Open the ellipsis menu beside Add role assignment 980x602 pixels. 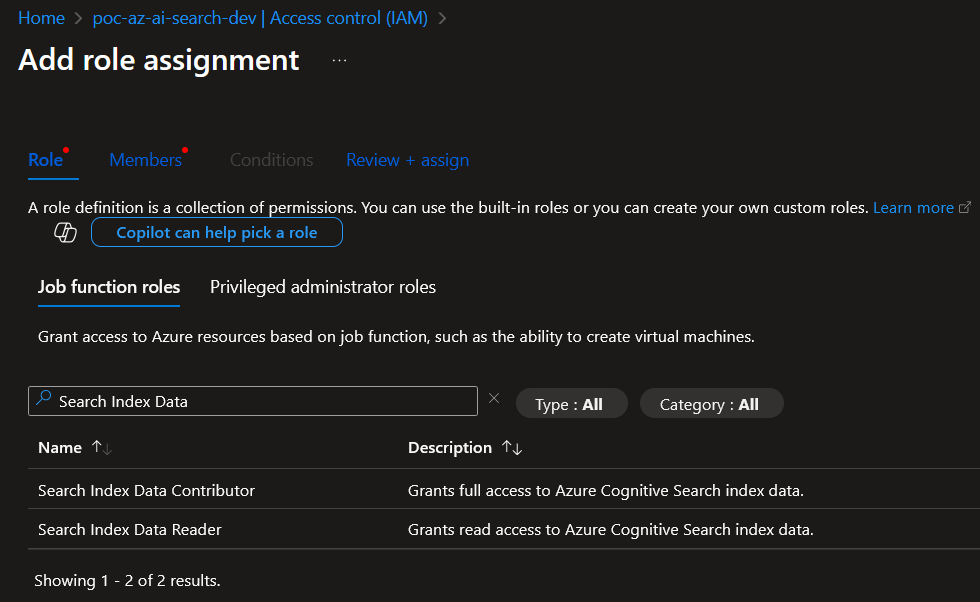(x=339, y=61)
